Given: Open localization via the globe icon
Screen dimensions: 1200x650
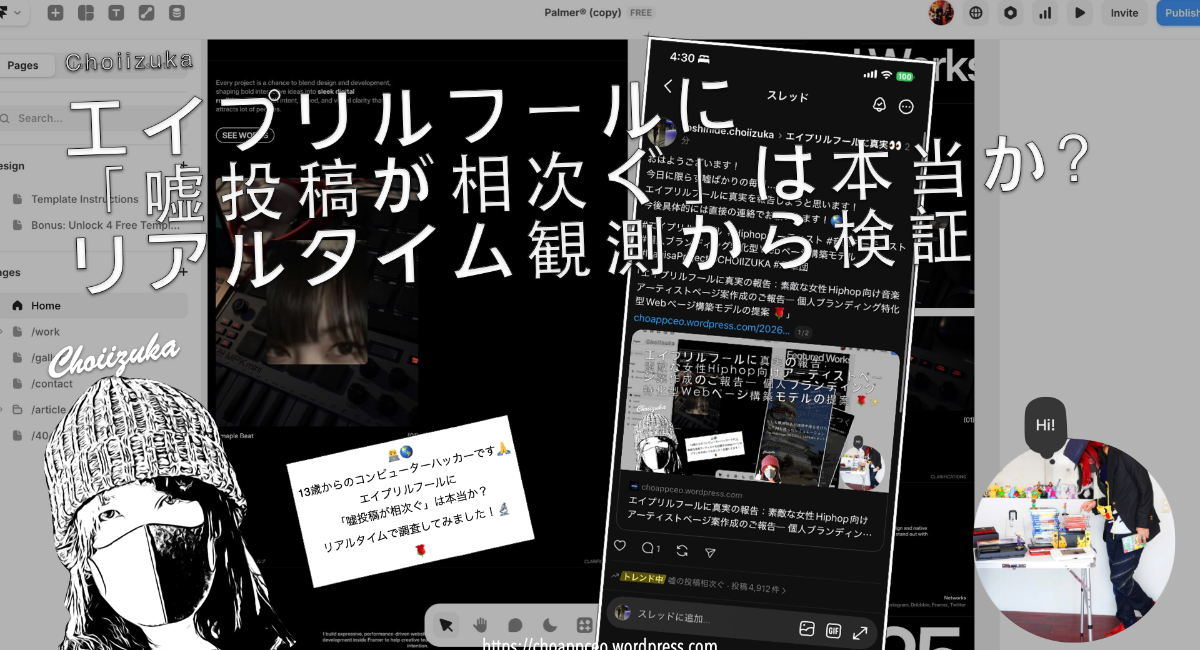Looking at the screenshot, I should [x=975, y=13].
